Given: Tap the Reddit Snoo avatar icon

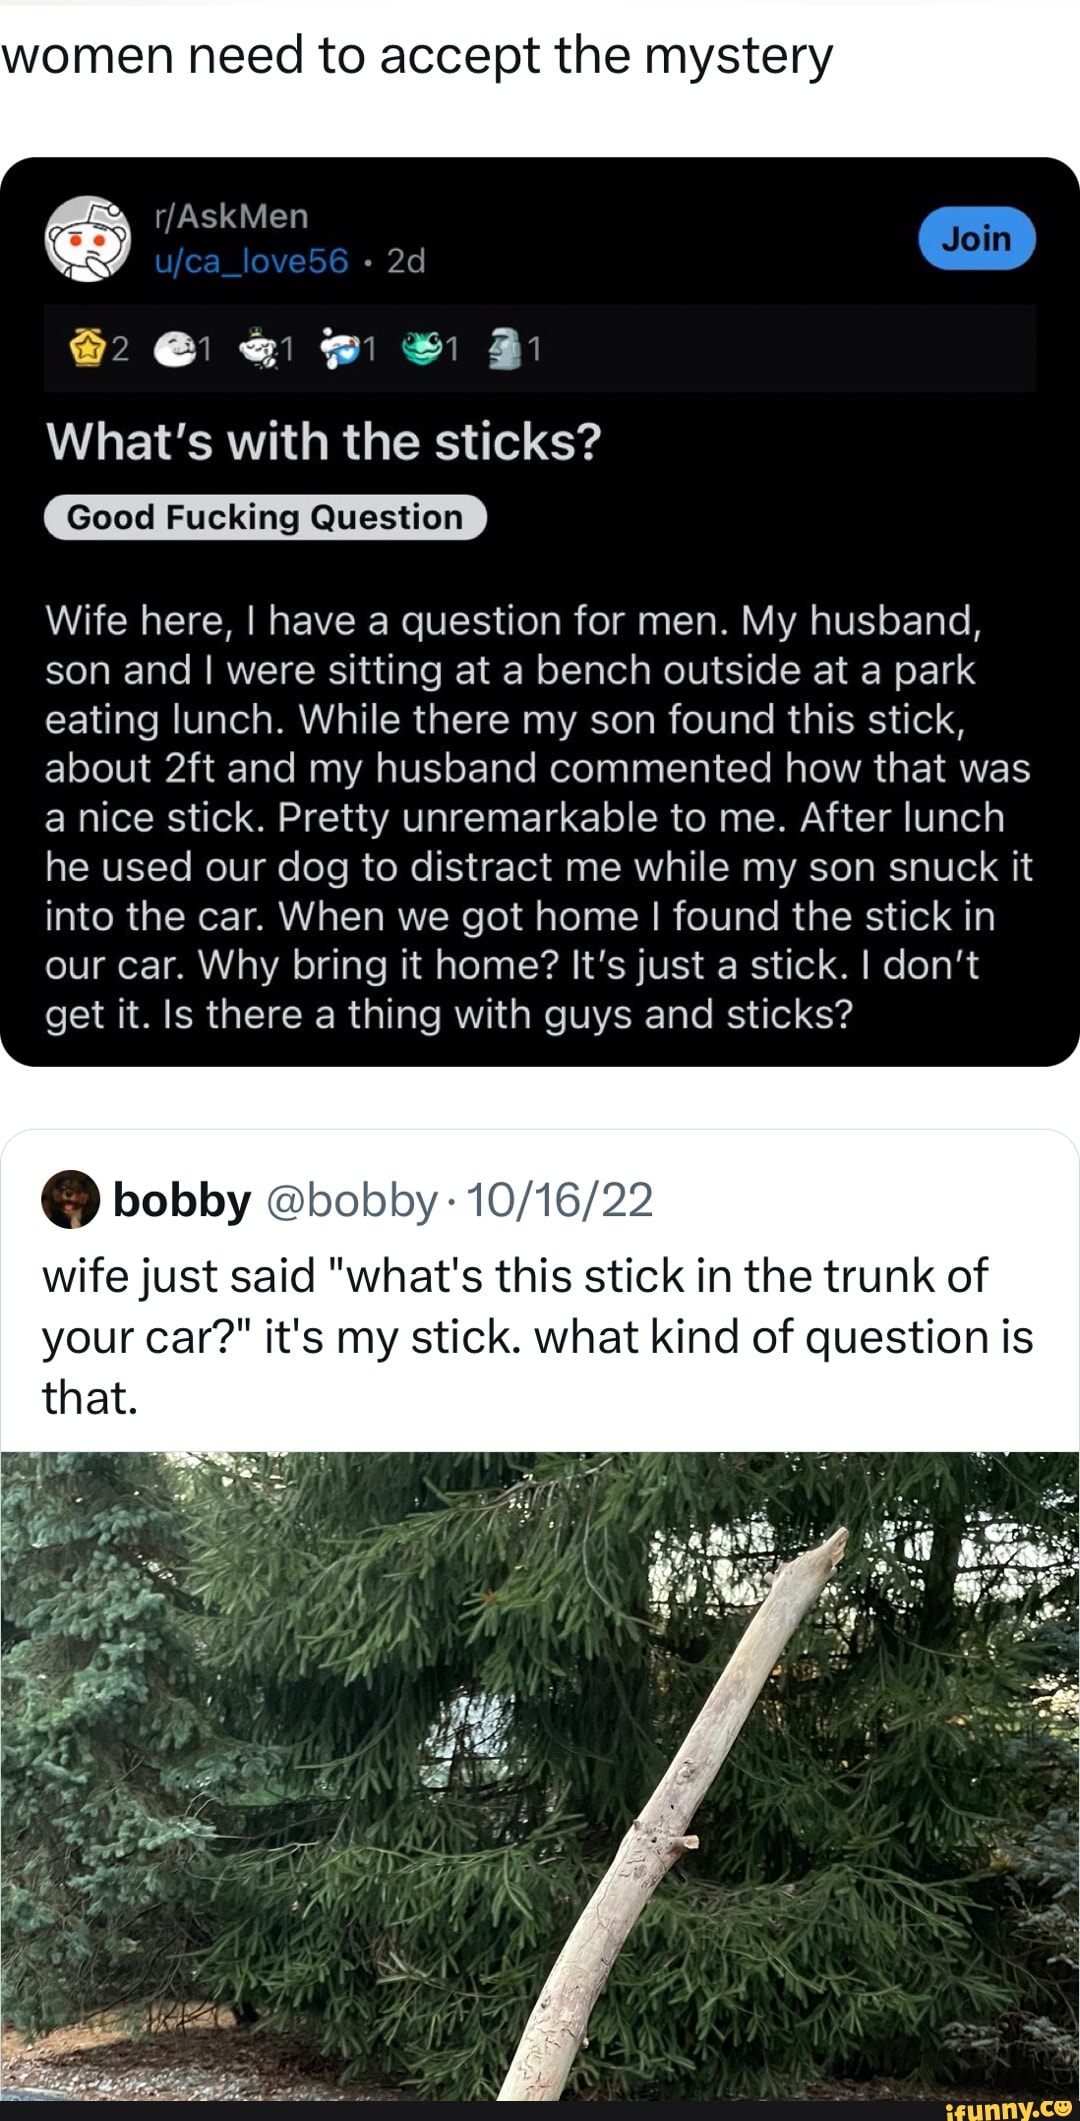Looking at the screenshot, I should click(x=88, y=239).
